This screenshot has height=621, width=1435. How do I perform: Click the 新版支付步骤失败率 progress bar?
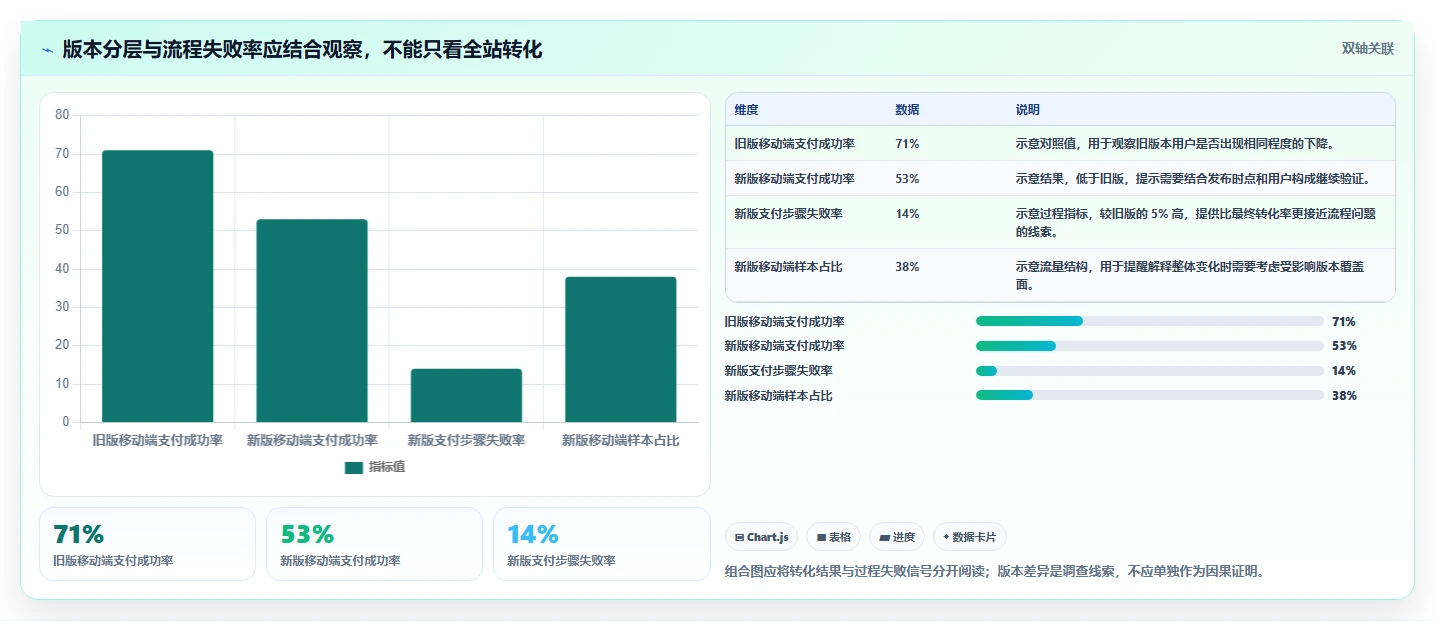pyautogui.click(x=1150, y=371)
